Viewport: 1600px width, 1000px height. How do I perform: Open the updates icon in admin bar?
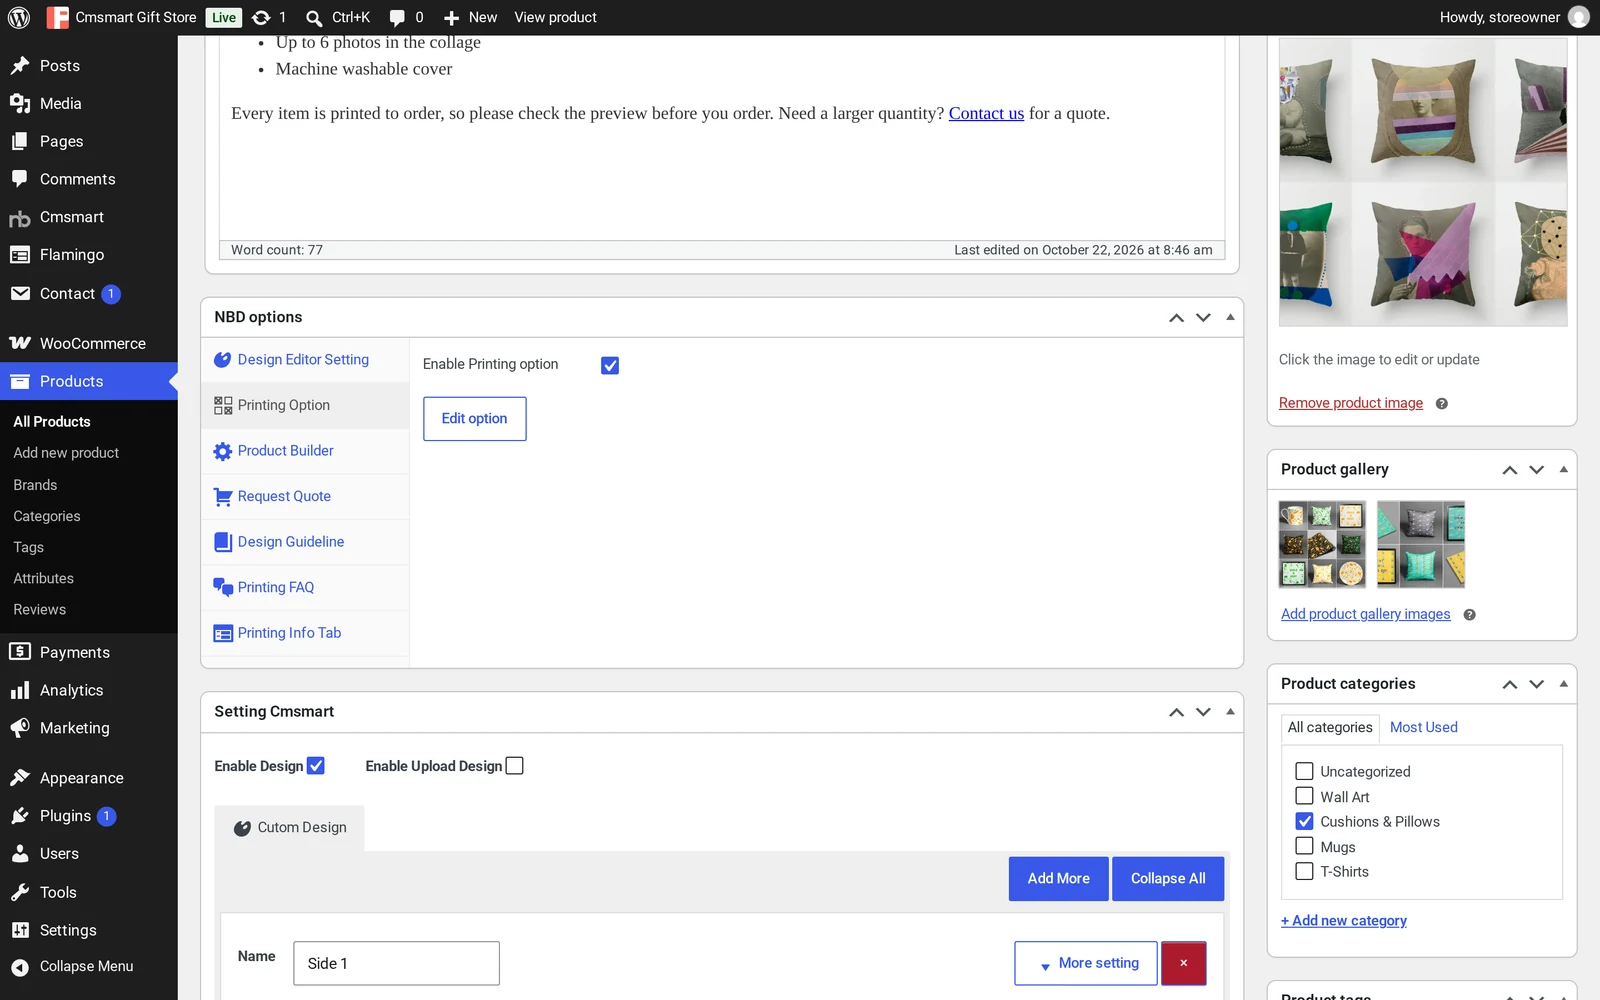point(261,17)
